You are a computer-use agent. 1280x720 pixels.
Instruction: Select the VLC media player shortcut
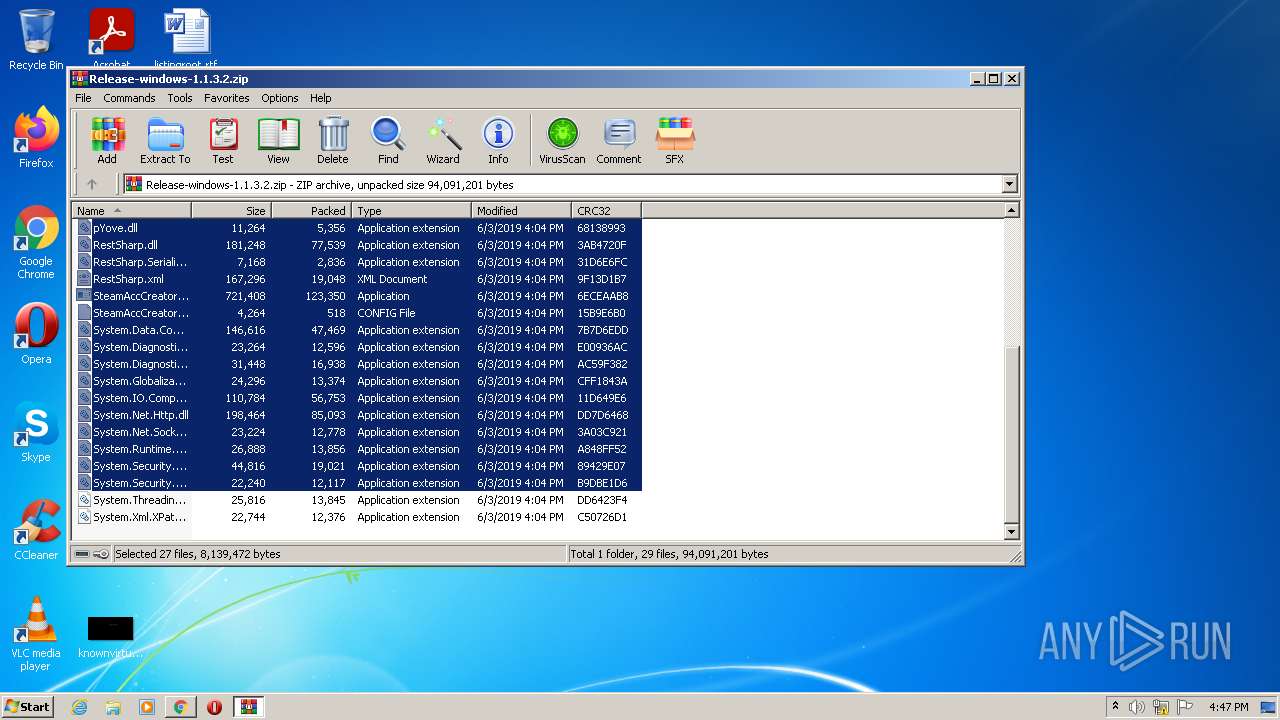36,634
